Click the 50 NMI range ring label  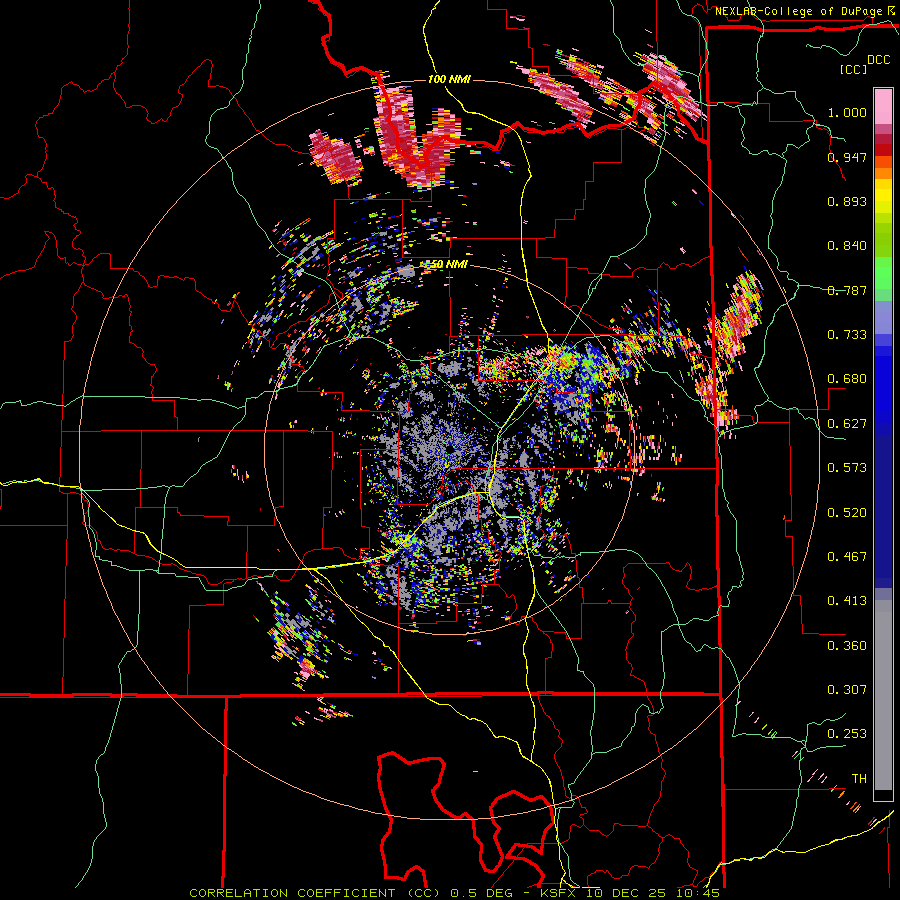click(449, 265)
